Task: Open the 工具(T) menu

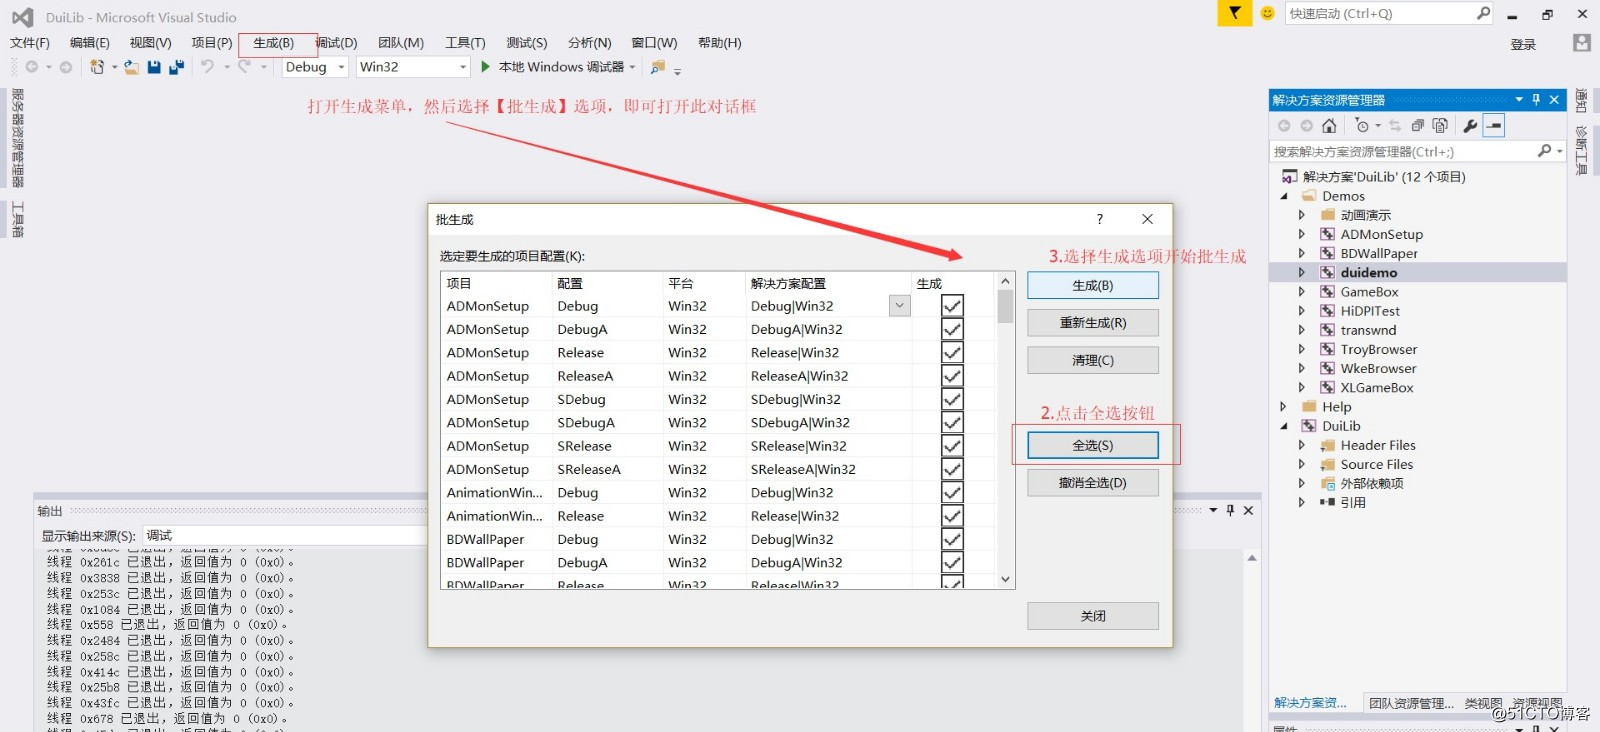Action: point(465,42)
